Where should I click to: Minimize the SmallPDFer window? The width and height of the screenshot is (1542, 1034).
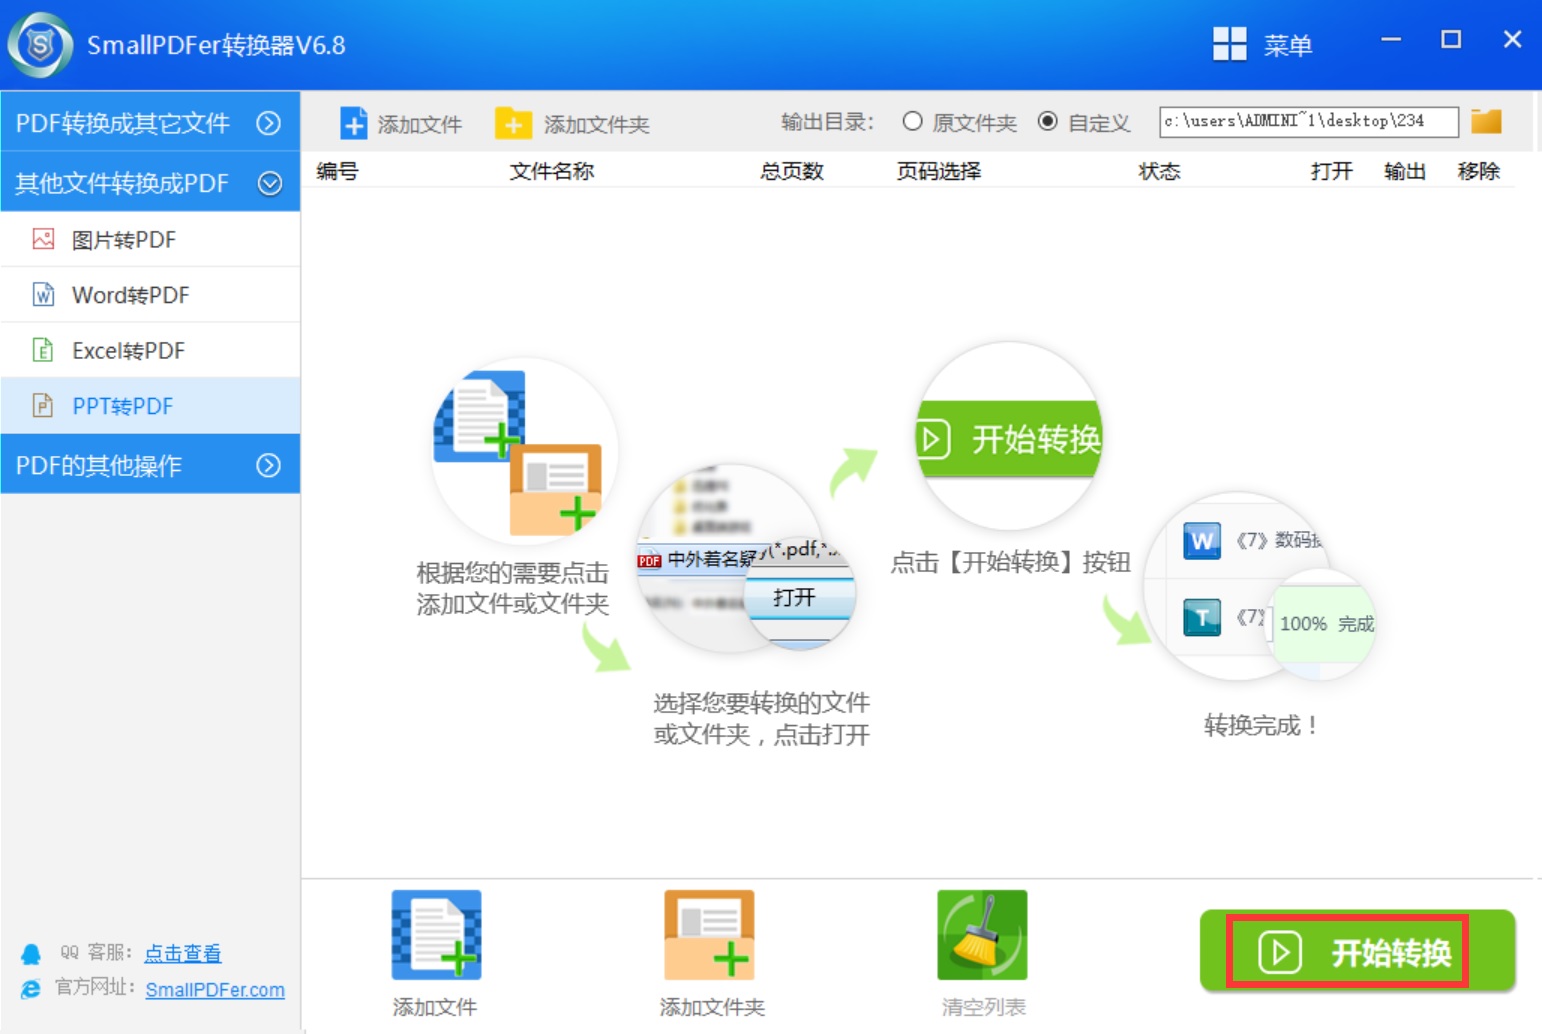pos(1390,39)
